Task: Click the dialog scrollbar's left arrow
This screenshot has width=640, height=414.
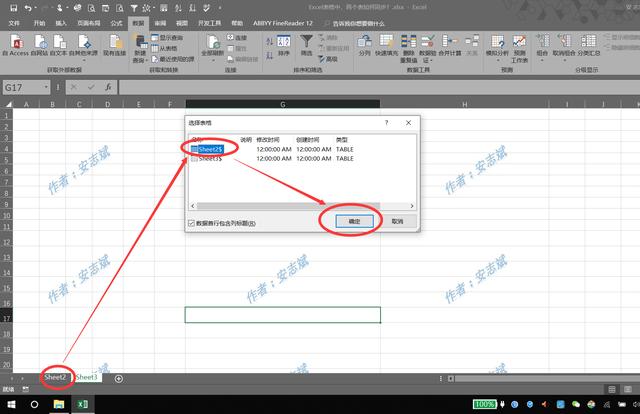Action: 193,206
